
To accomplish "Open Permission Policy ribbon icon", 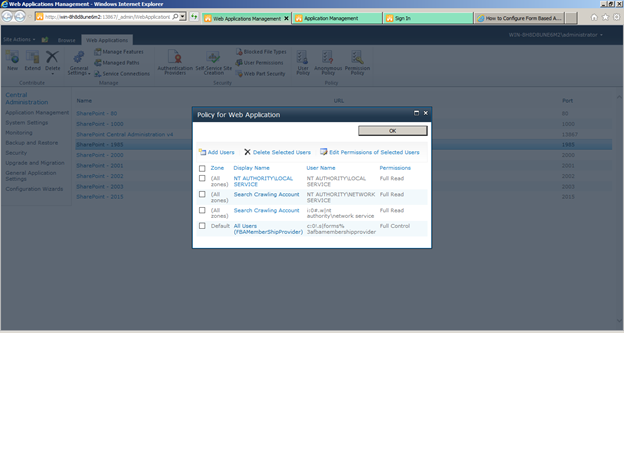I will (x=357, y=62).
